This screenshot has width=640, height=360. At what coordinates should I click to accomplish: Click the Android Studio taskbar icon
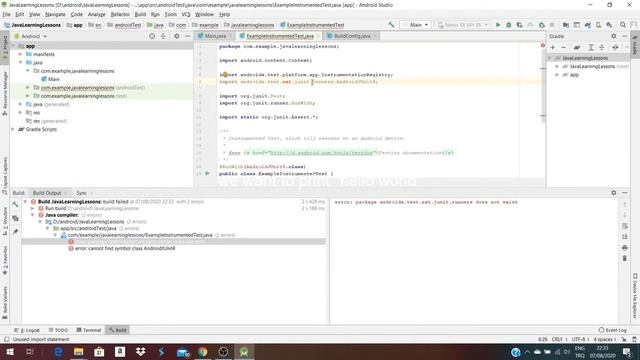pyautogui.click(x=244, y=351)
